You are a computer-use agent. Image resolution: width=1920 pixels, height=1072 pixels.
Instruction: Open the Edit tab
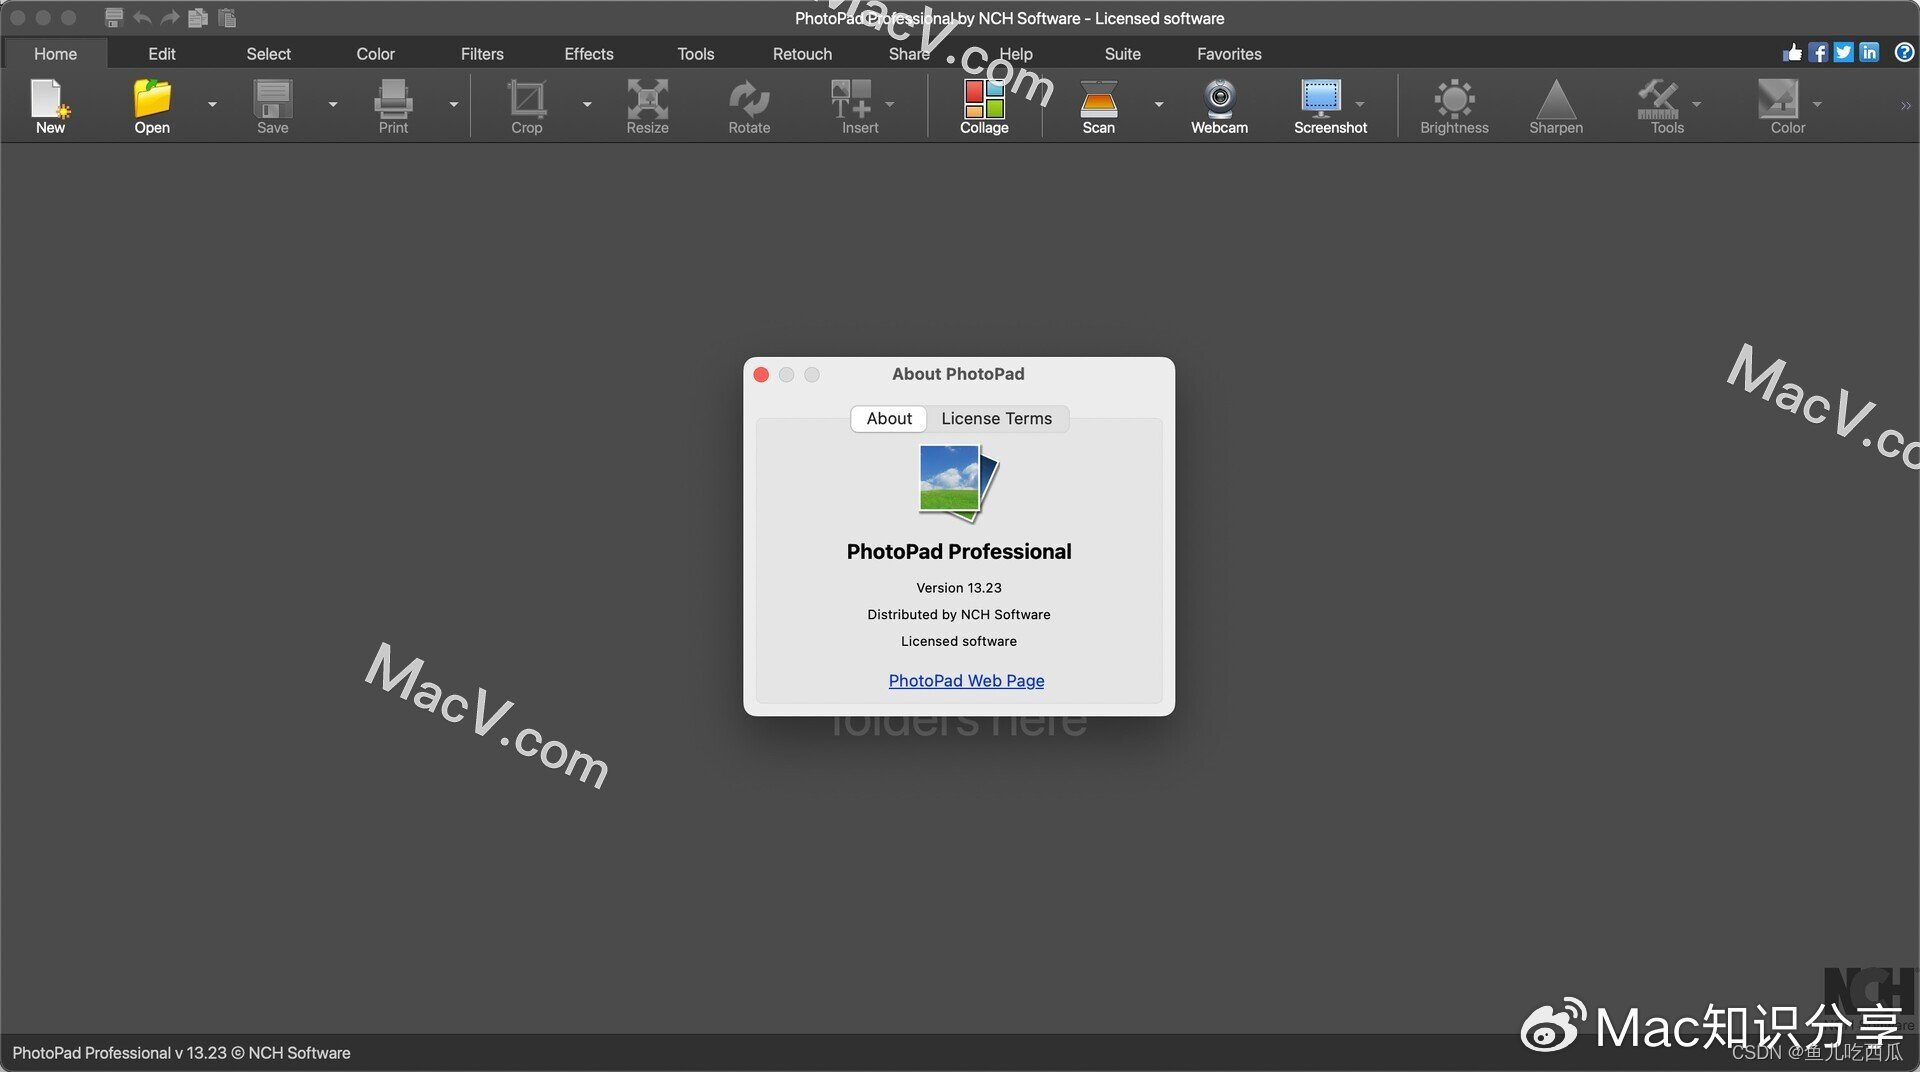[162, 54]
